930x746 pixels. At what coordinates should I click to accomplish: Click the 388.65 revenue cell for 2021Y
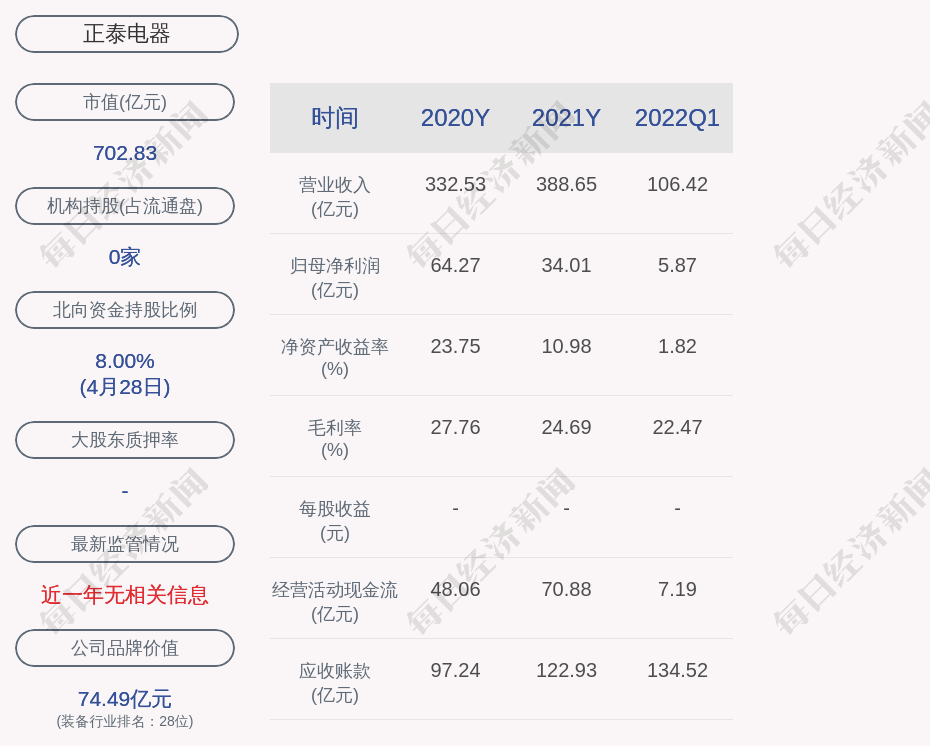point(566,184)
